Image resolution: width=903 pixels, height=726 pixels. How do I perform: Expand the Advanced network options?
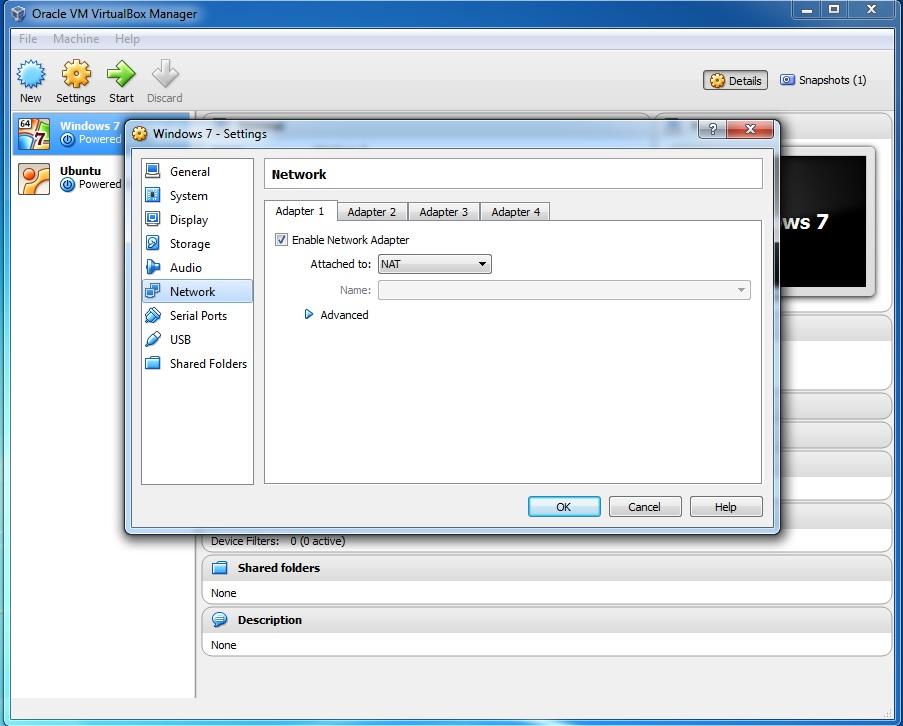(x=336, y=314)
